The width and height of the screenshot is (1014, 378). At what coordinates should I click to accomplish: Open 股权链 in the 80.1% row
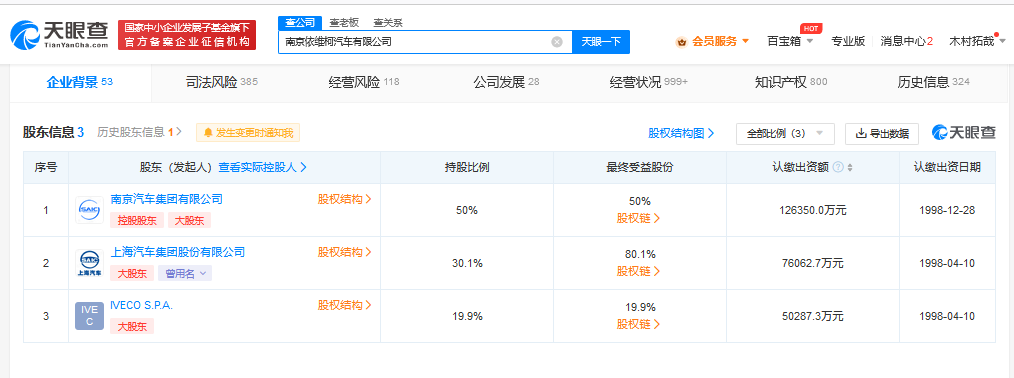[x=638, y=271]
